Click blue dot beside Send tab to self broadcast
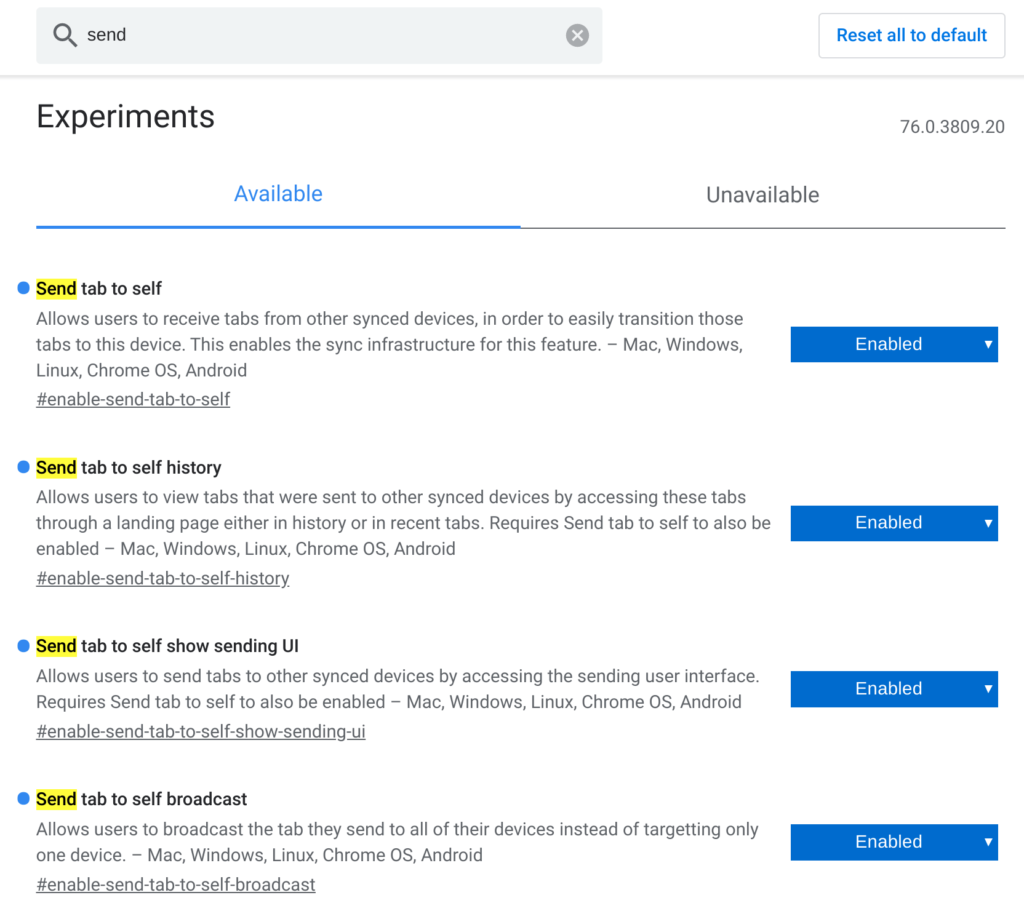Viewport: 1024px width, 903px height. pyautogui.click(x=24, y=799)
